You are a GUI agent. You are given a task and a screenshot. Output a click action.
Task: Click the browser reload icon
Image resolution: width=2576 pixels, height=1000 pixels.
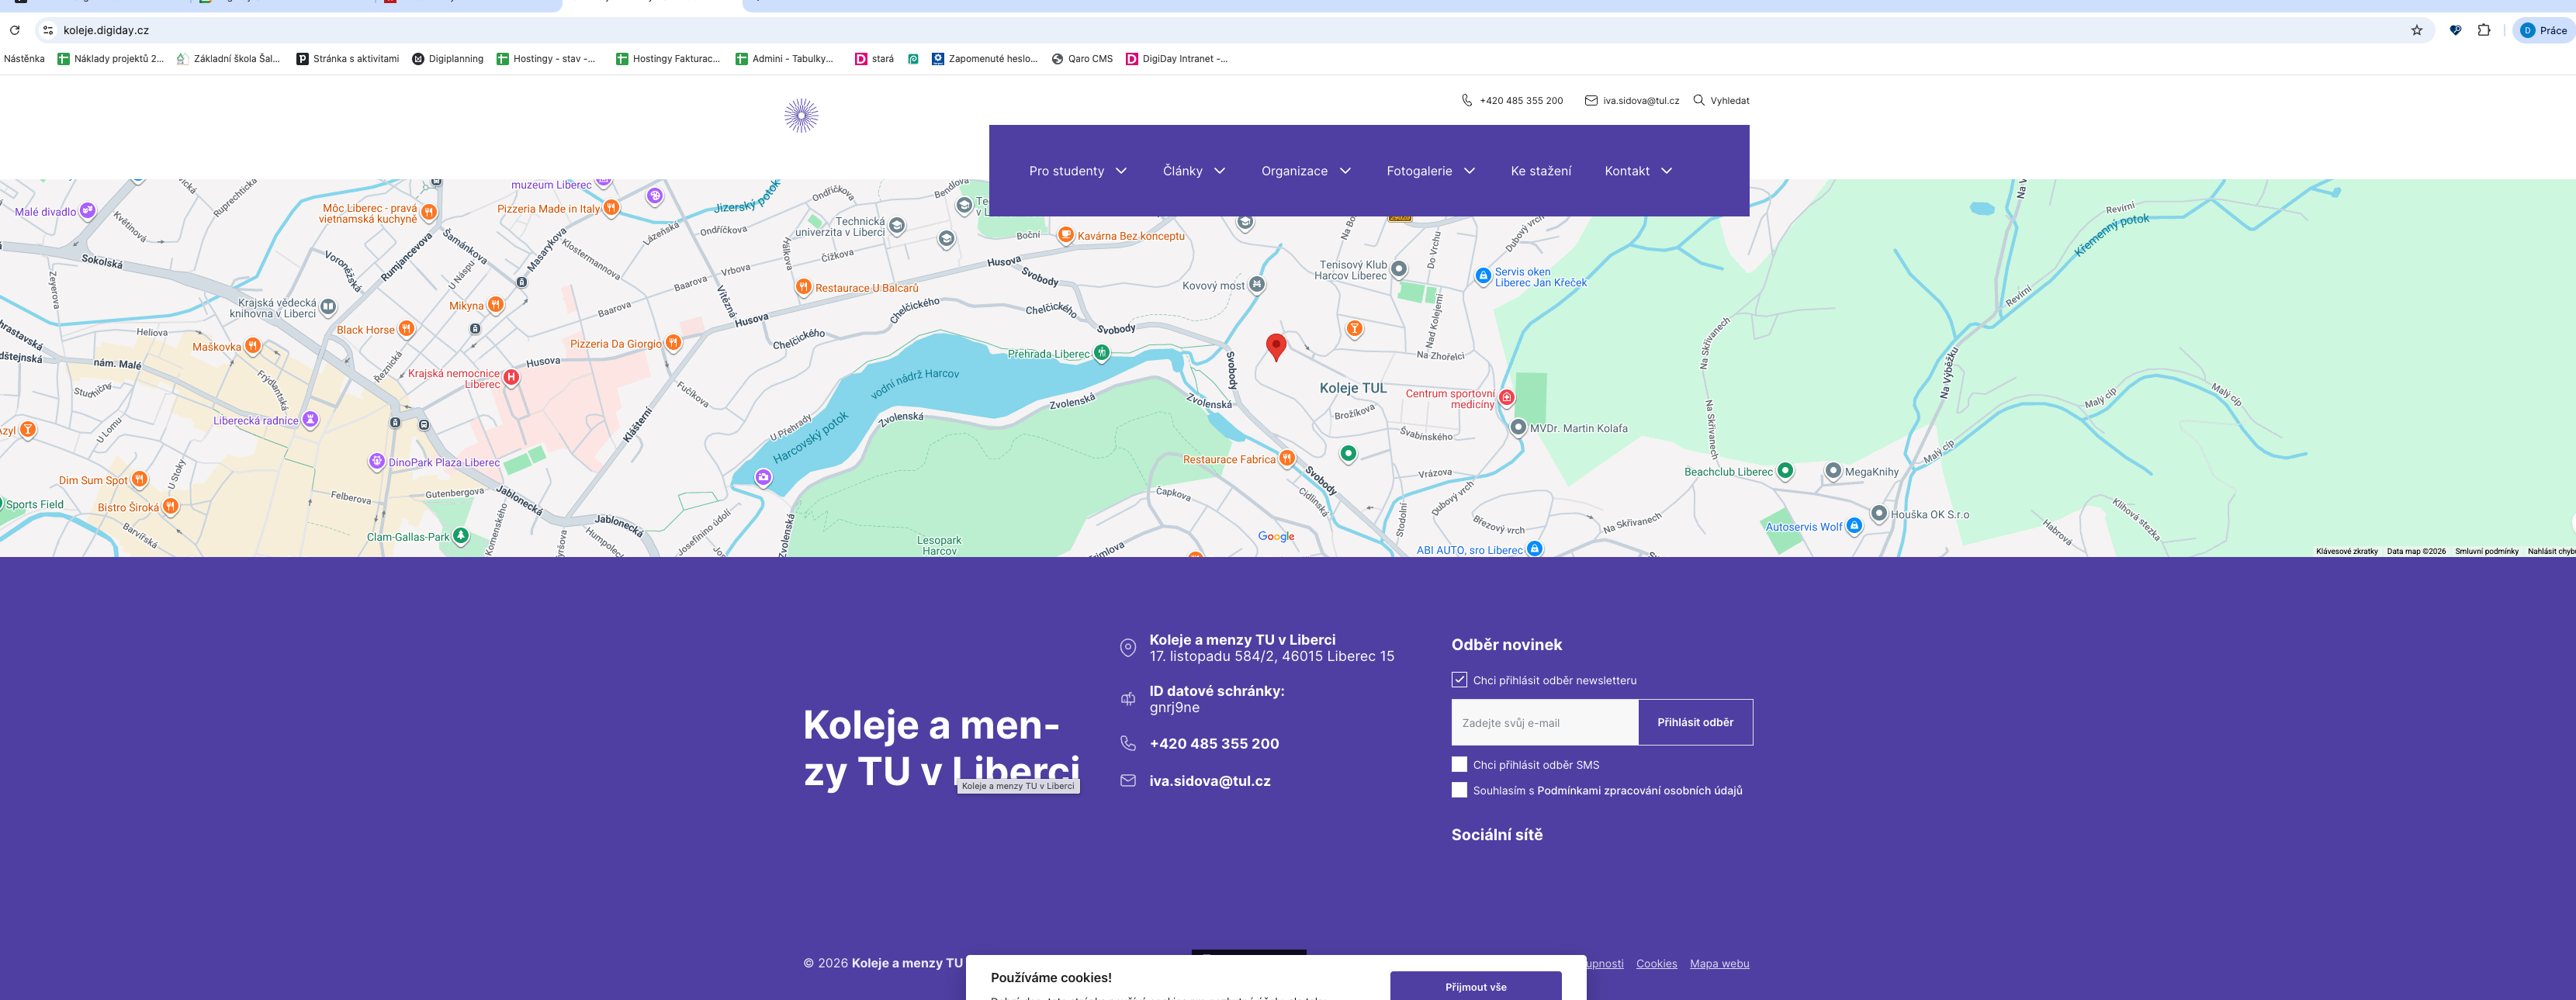tap(15, 30)
